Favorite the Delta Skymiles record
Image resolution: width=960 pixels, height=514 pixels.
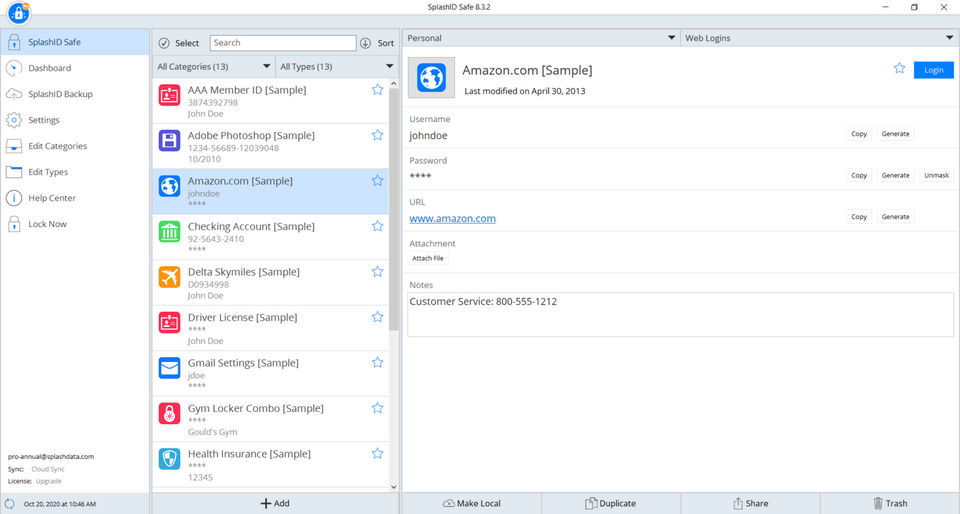[377, 272]
